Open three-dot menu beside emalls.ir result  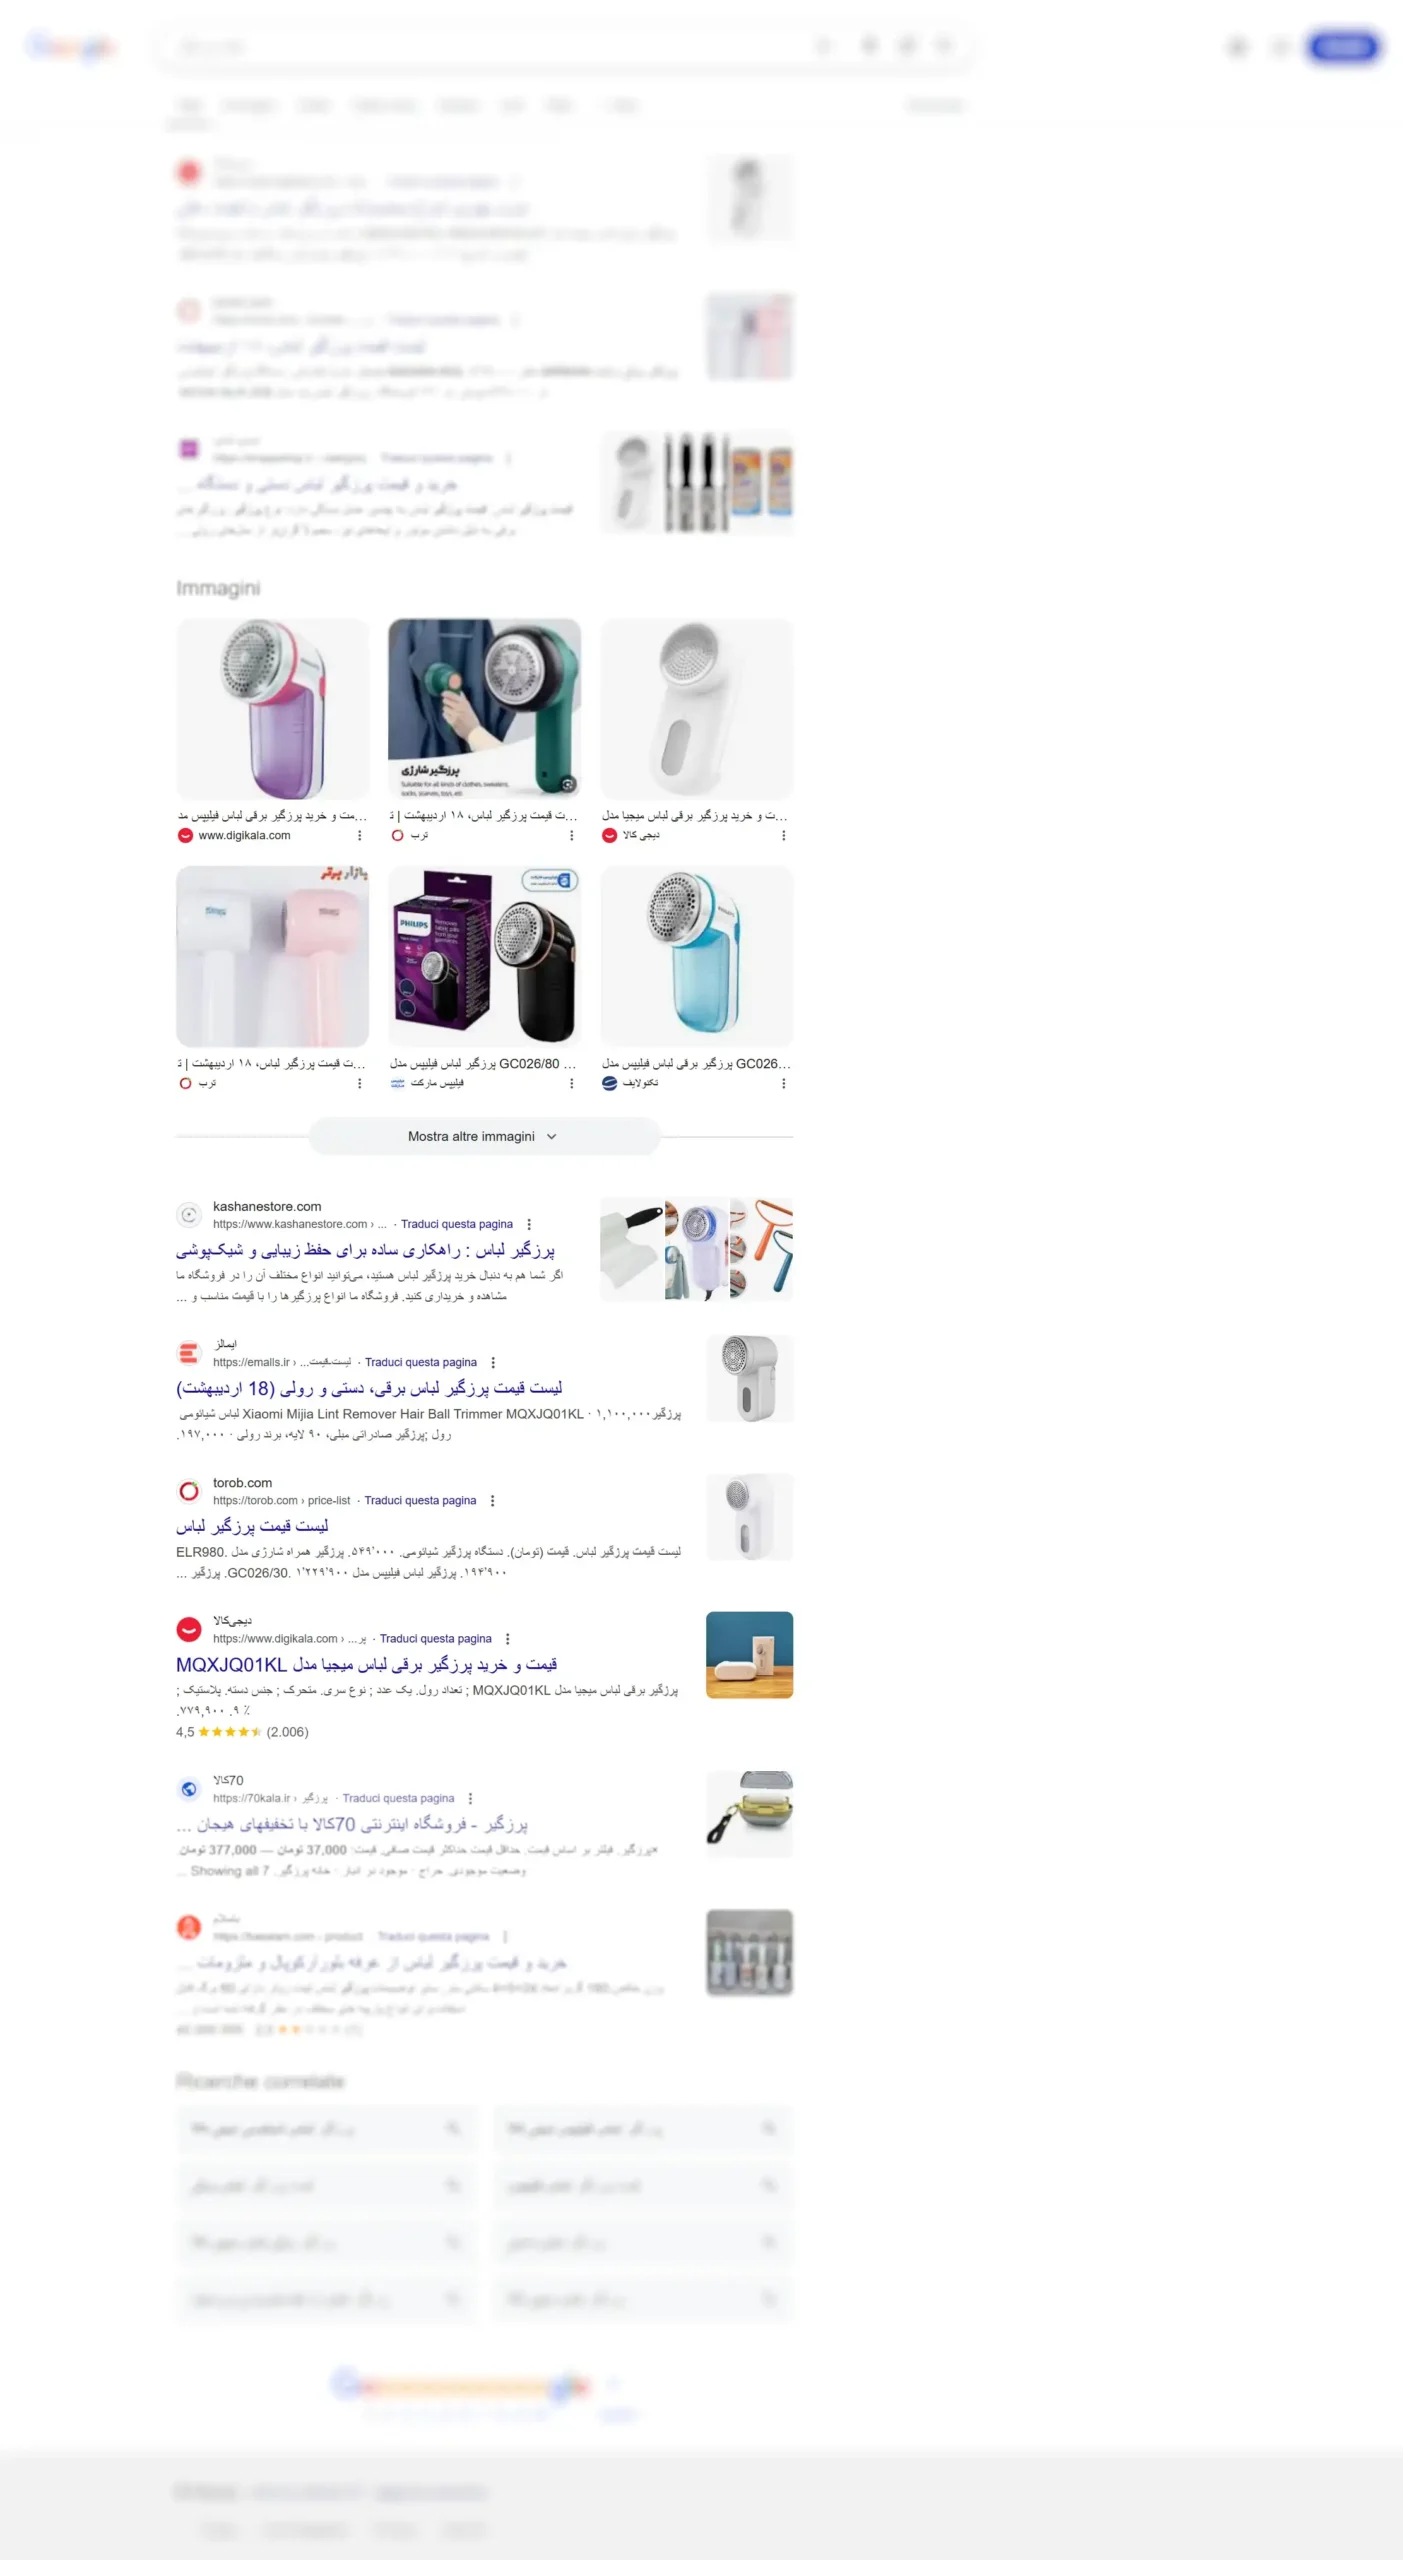click(493, 1362)
